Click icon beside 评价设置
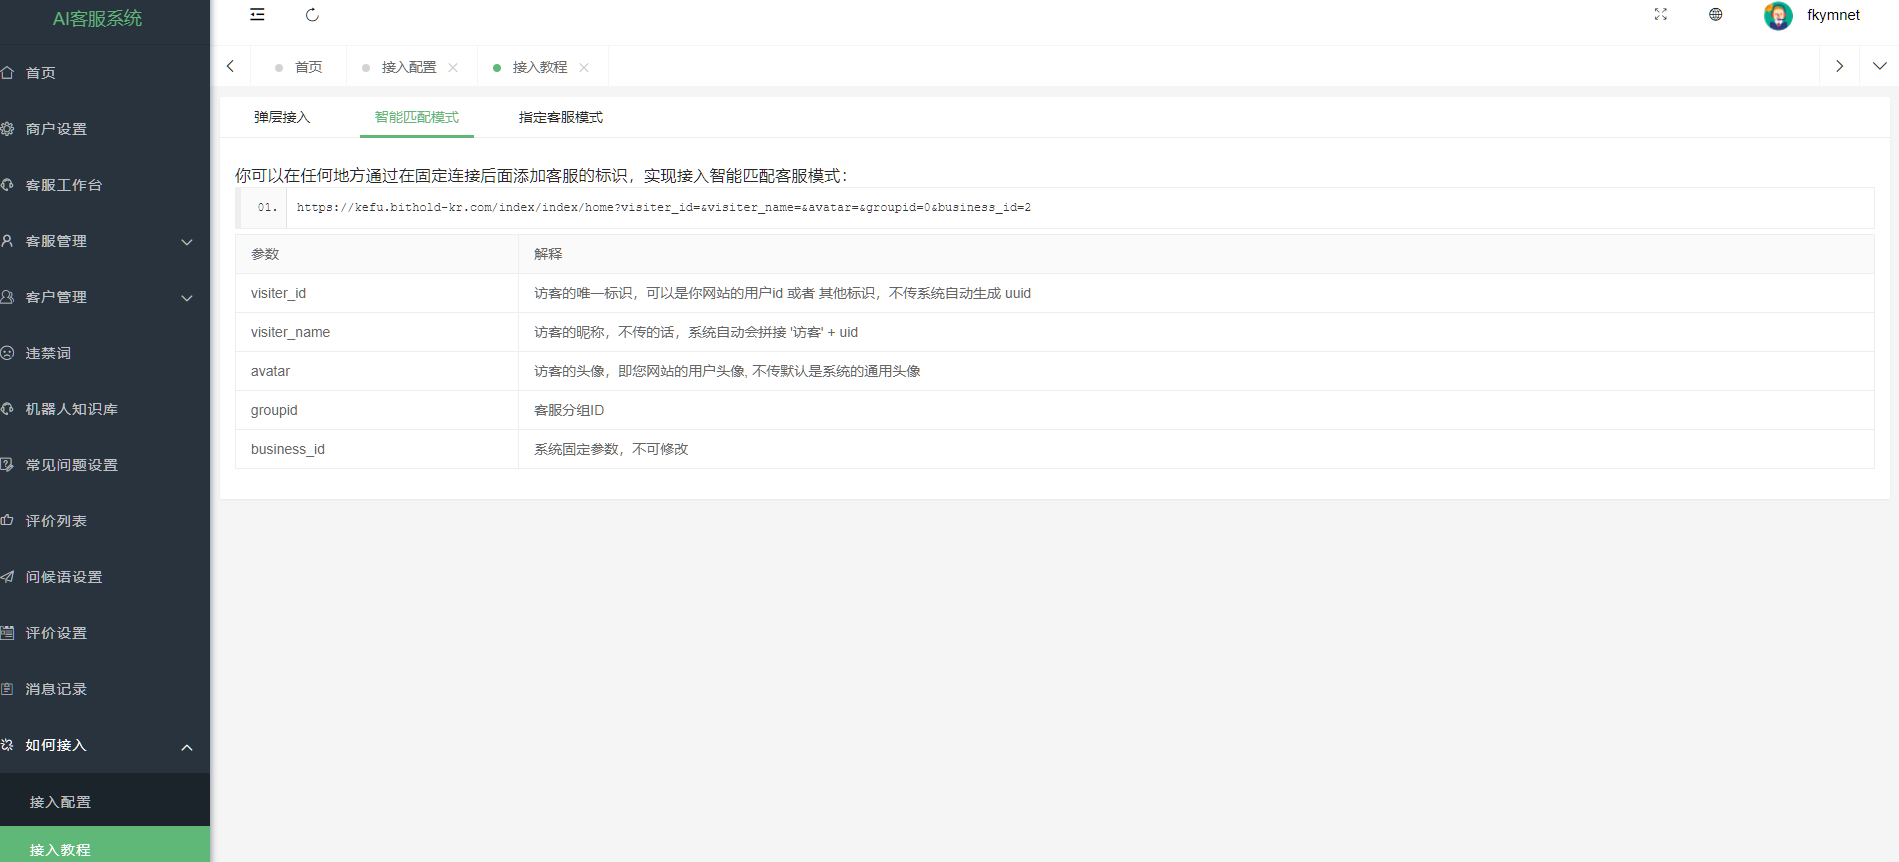Screen dimensions: 1899x862 coord(7,633)
